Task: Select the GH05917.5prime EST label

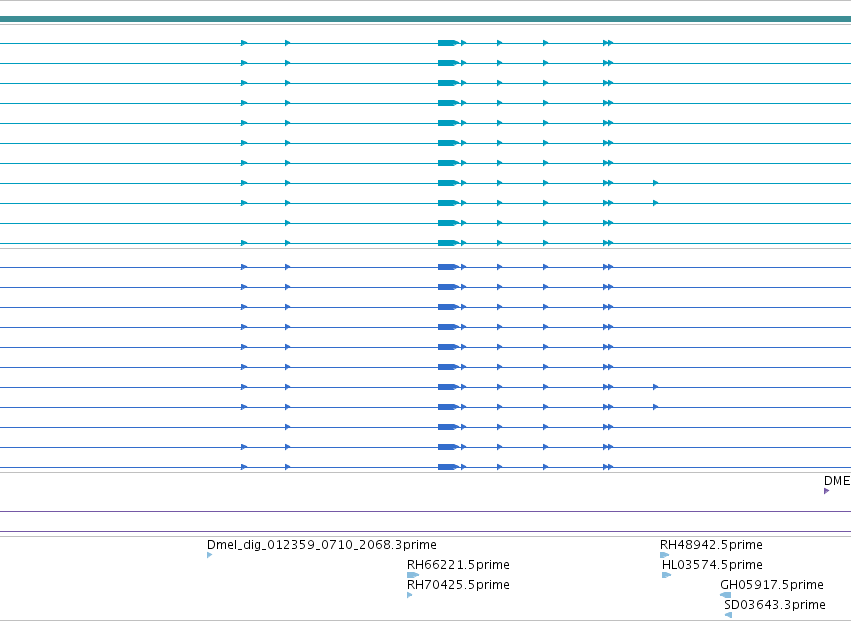Action: 772,585
